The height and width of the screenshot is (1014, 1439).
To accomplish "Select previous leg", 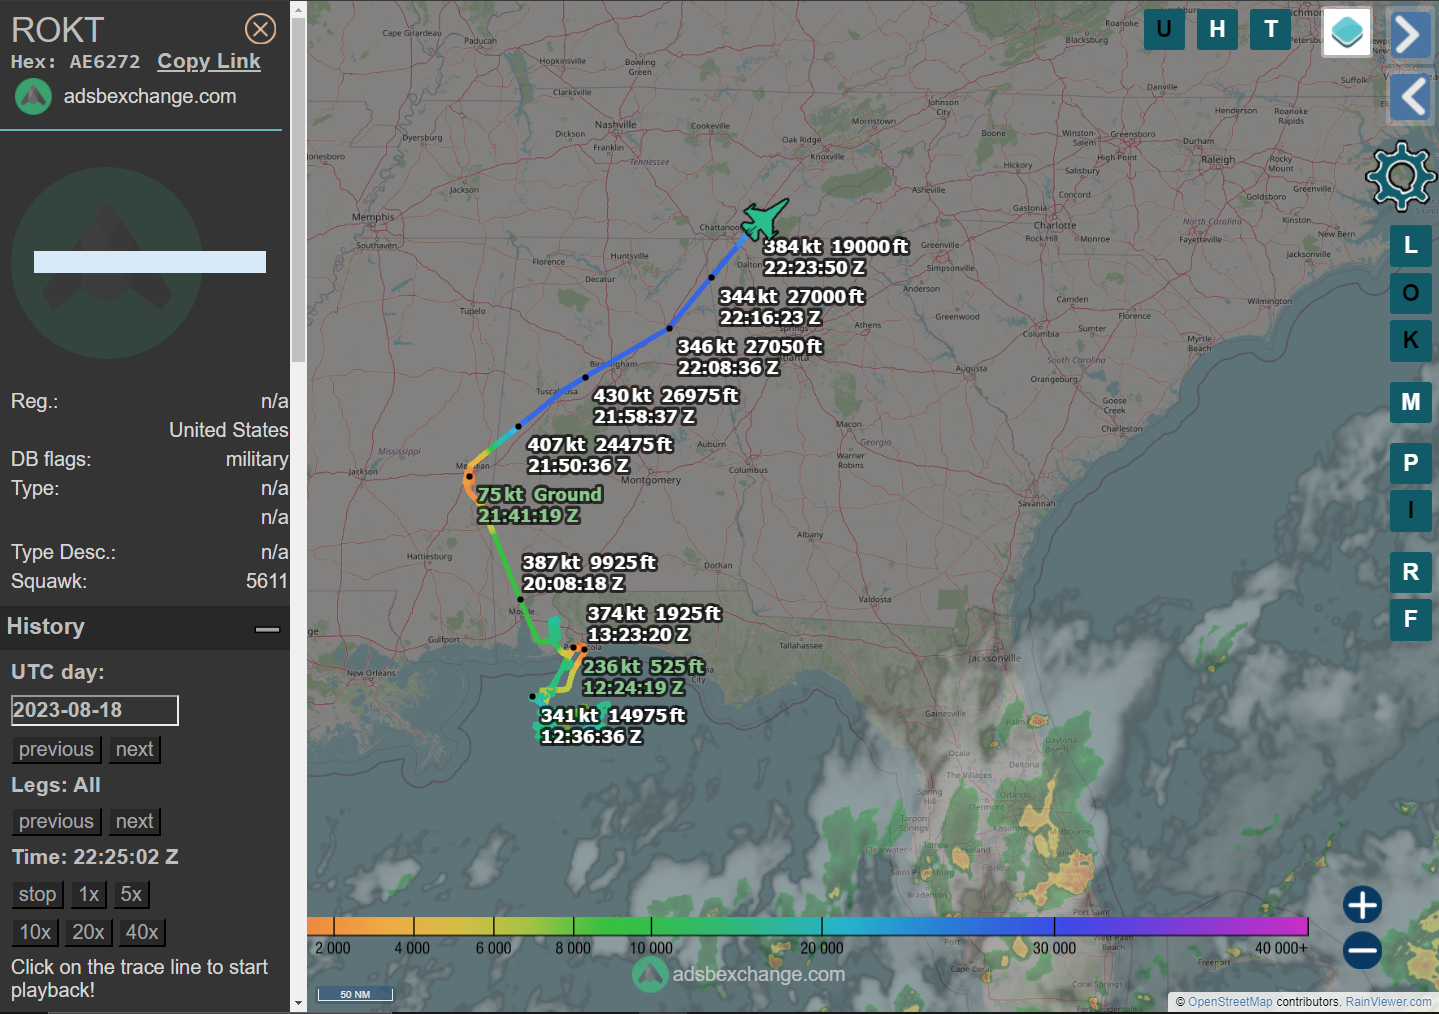I will click(56, 821).
